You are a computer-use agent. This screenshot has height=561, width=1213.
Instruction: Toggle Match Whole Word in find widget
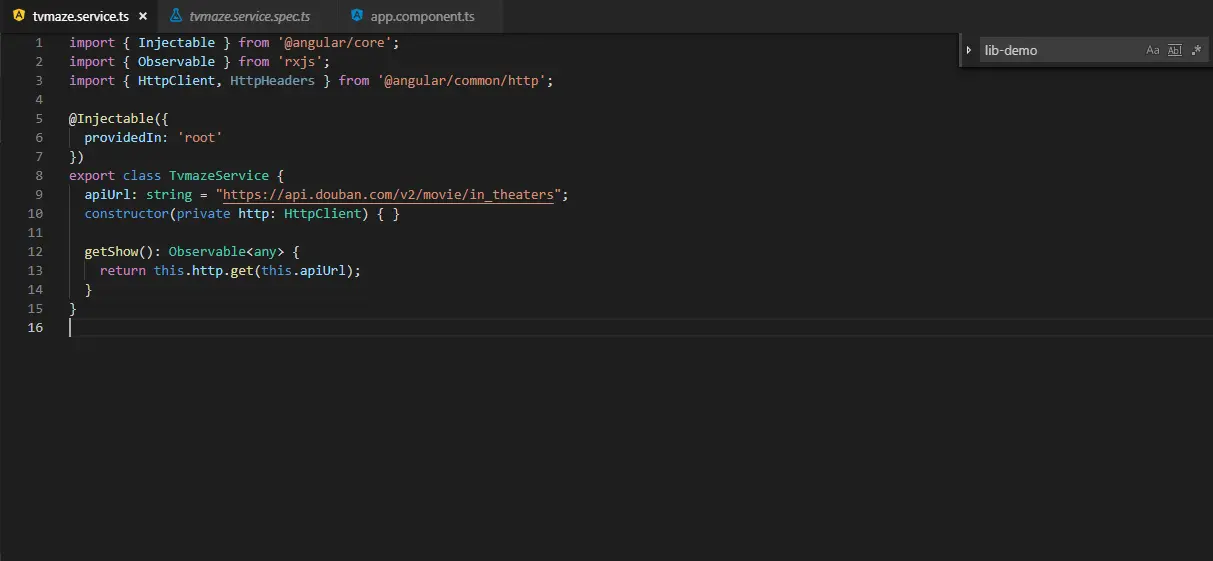[1174, 50]
